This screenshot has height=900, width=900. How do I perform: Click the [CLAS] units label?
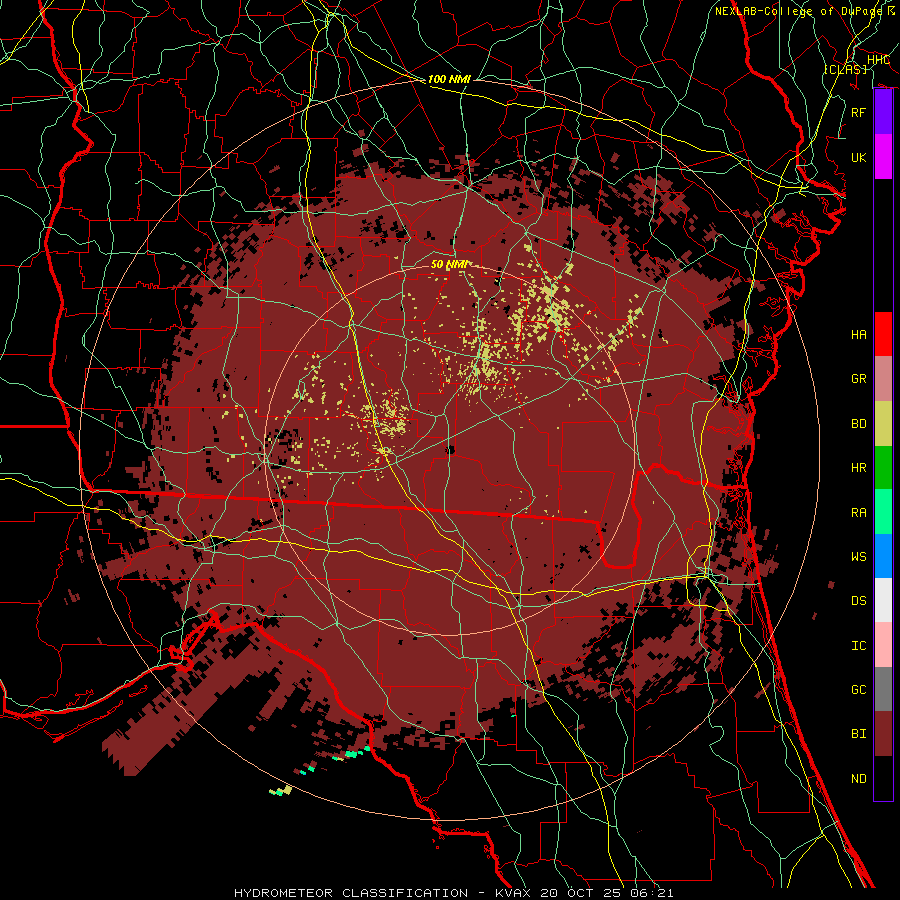point(845,69)
